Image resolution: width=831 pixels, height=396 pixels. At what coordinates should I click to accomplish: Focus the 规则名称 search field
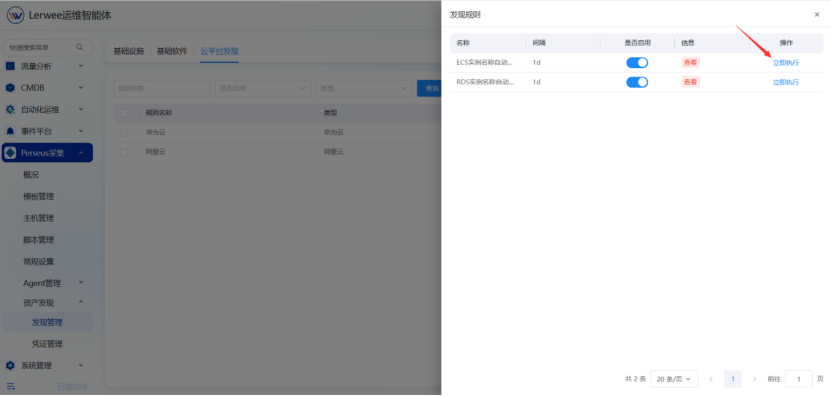[162, 89]
